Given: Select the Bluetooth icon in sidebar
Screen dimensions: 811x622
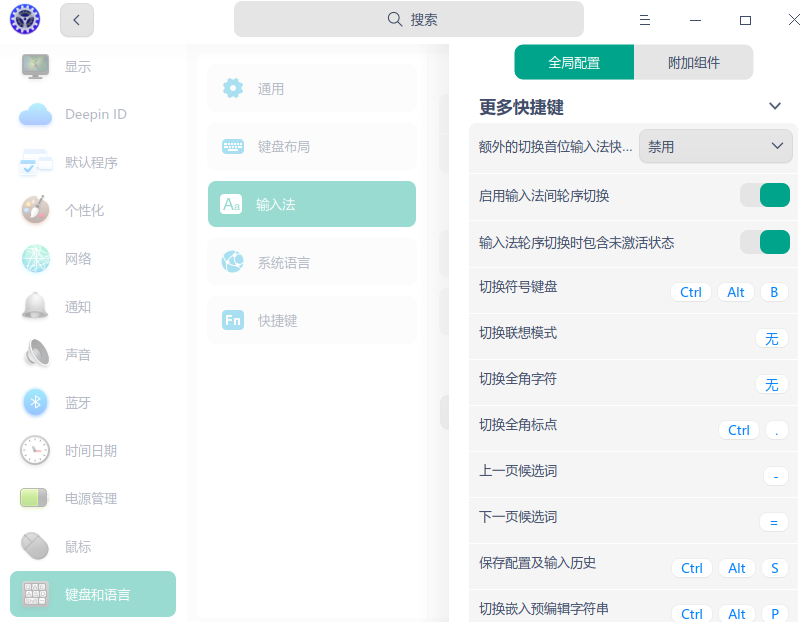Looking at the screenshot, I should [36, 403].
